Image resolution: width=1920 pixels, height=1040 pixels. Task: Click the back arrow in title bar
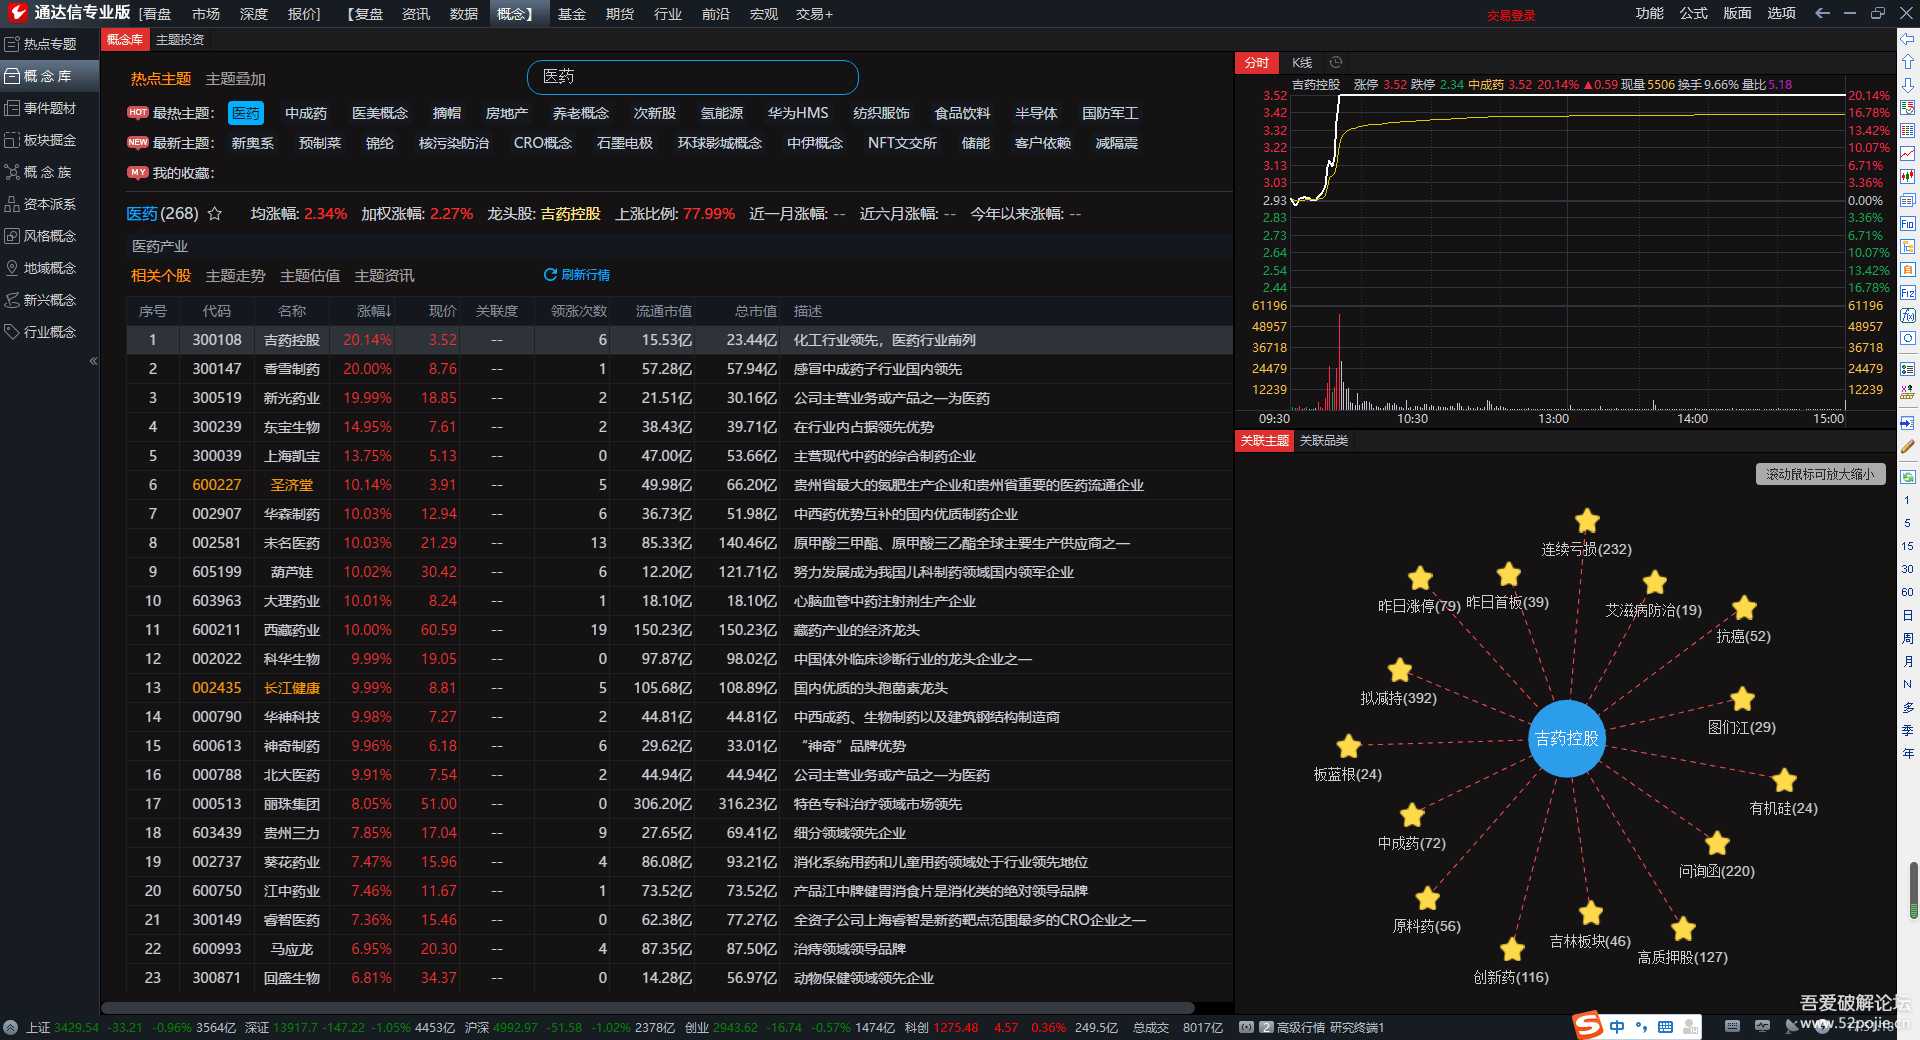pyautogui.click(x=1822, y=13)
